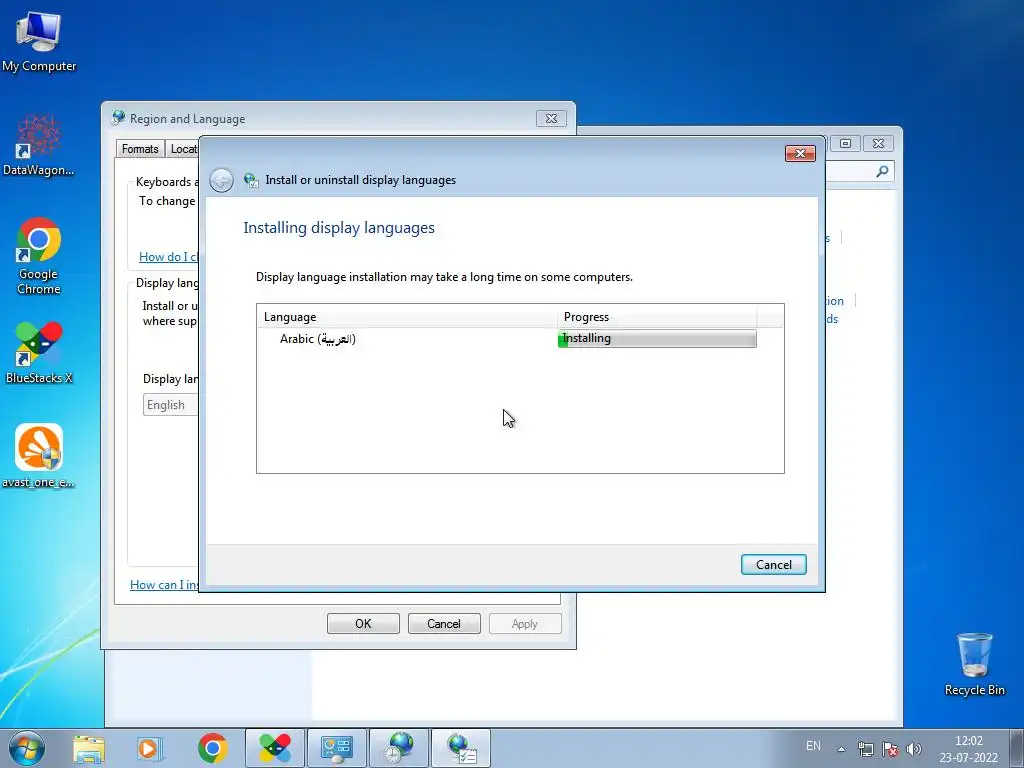Switch to Region and Language taskbar button
1024x768 pixels.
399,748
